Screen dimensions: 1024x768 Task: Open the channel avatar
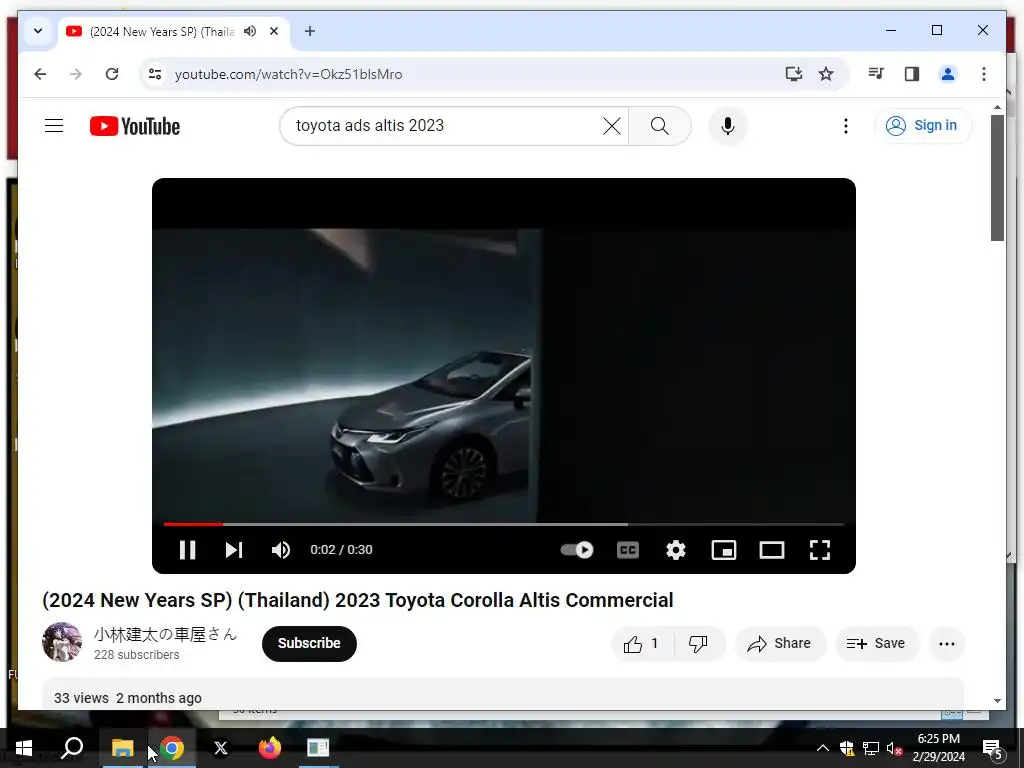click(x=62, y=642)
